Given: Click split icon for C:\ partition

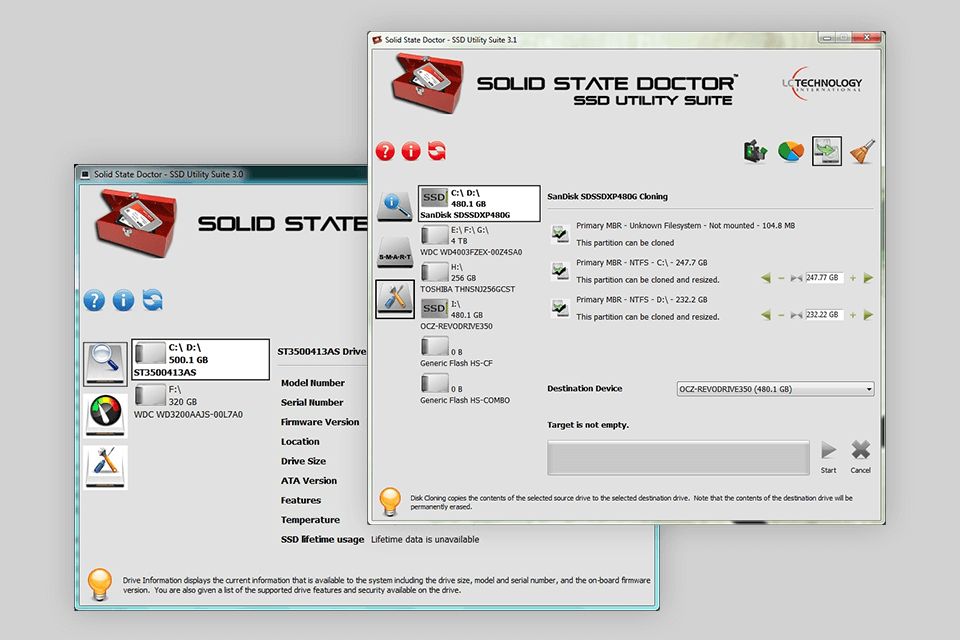Looking at the screenshot, I should 796,278.
